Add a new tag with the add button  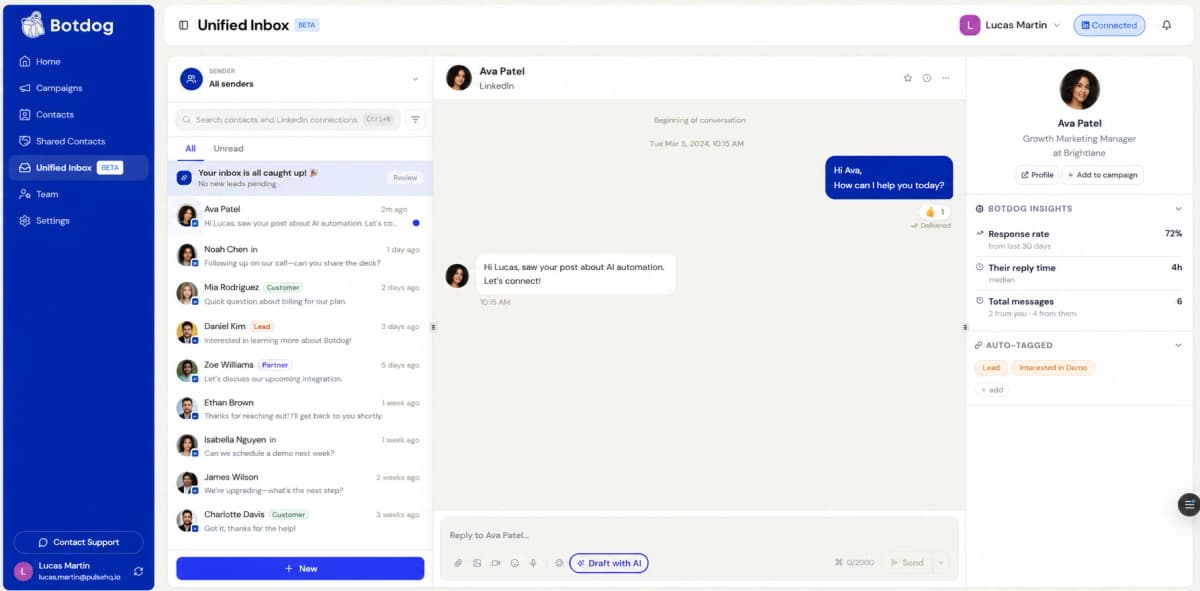[991, 390]
